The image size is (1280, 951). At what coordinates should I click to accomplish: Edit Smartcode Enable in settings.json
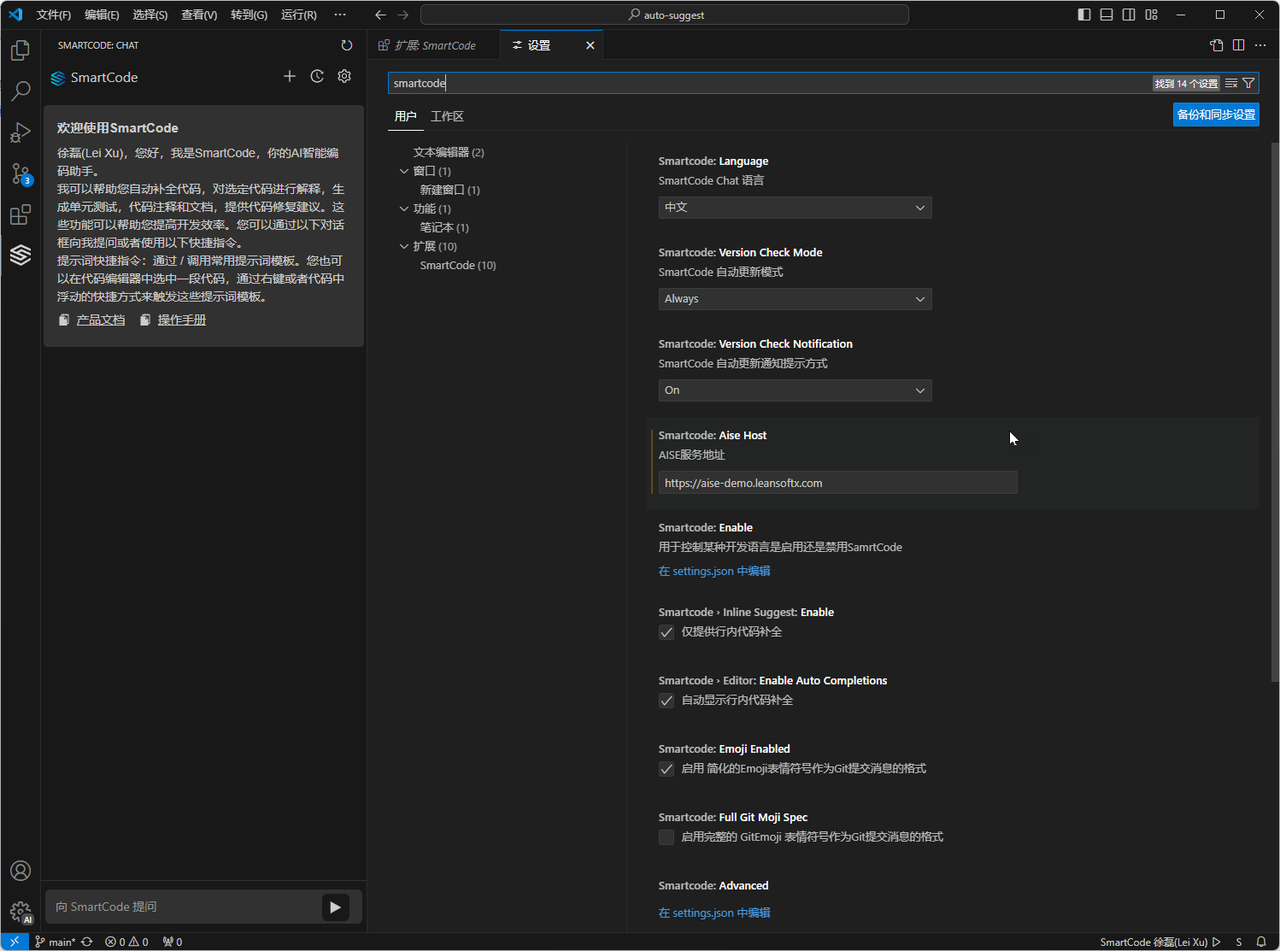click(714, 571)
